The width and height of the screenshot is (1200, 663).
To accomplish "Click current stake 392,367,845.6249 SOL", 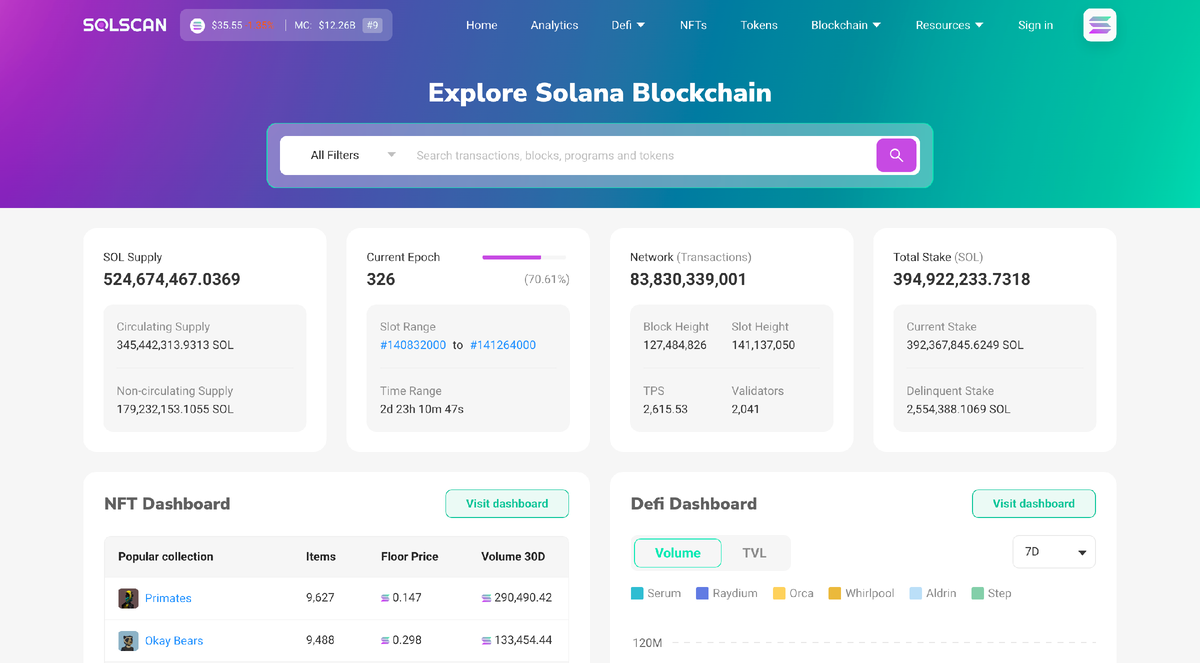I will point(965,345).
